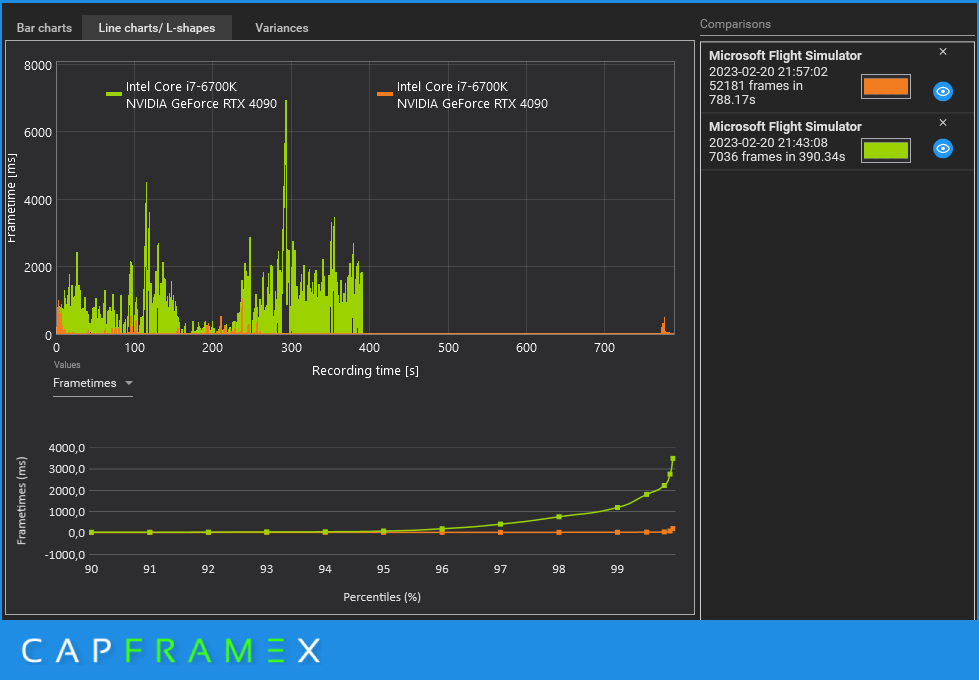Click the green legend entry marker
Image resolution: width=979 pixels, height=680 pixels.
coord(114,94)
